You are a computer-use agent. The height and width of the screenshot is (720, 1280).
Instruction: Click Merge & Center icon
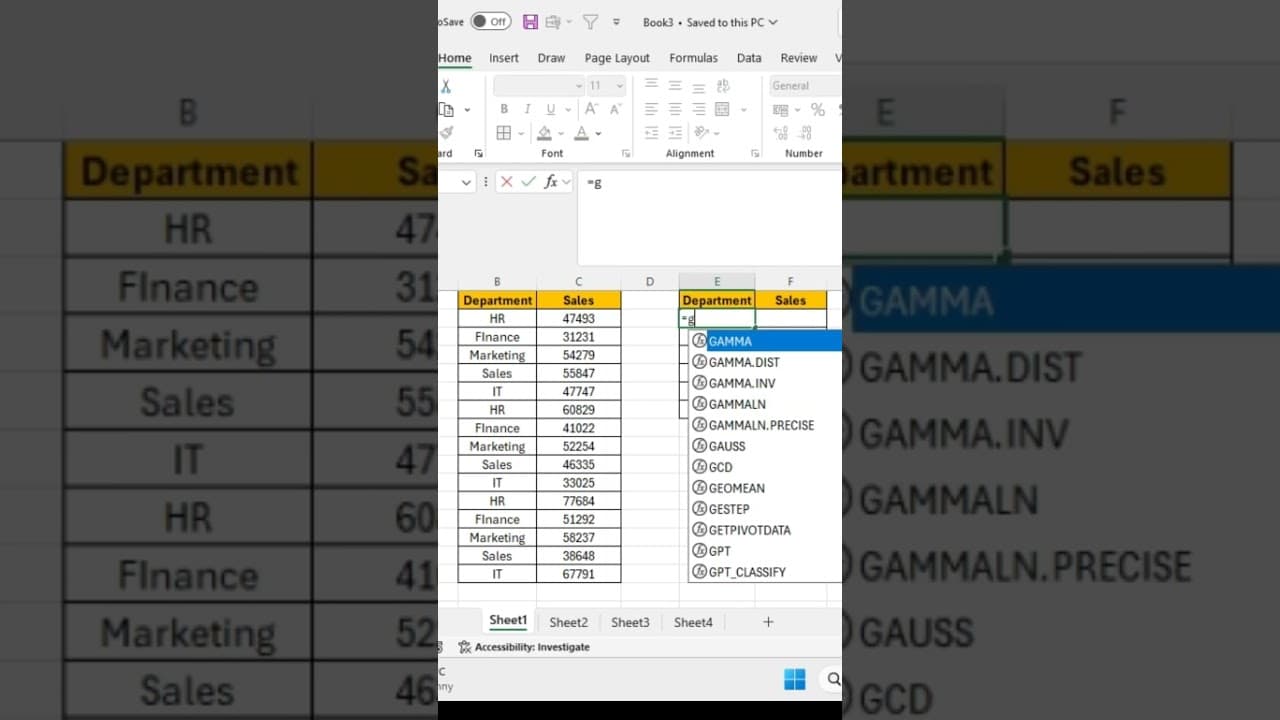[x=722, y=109]
